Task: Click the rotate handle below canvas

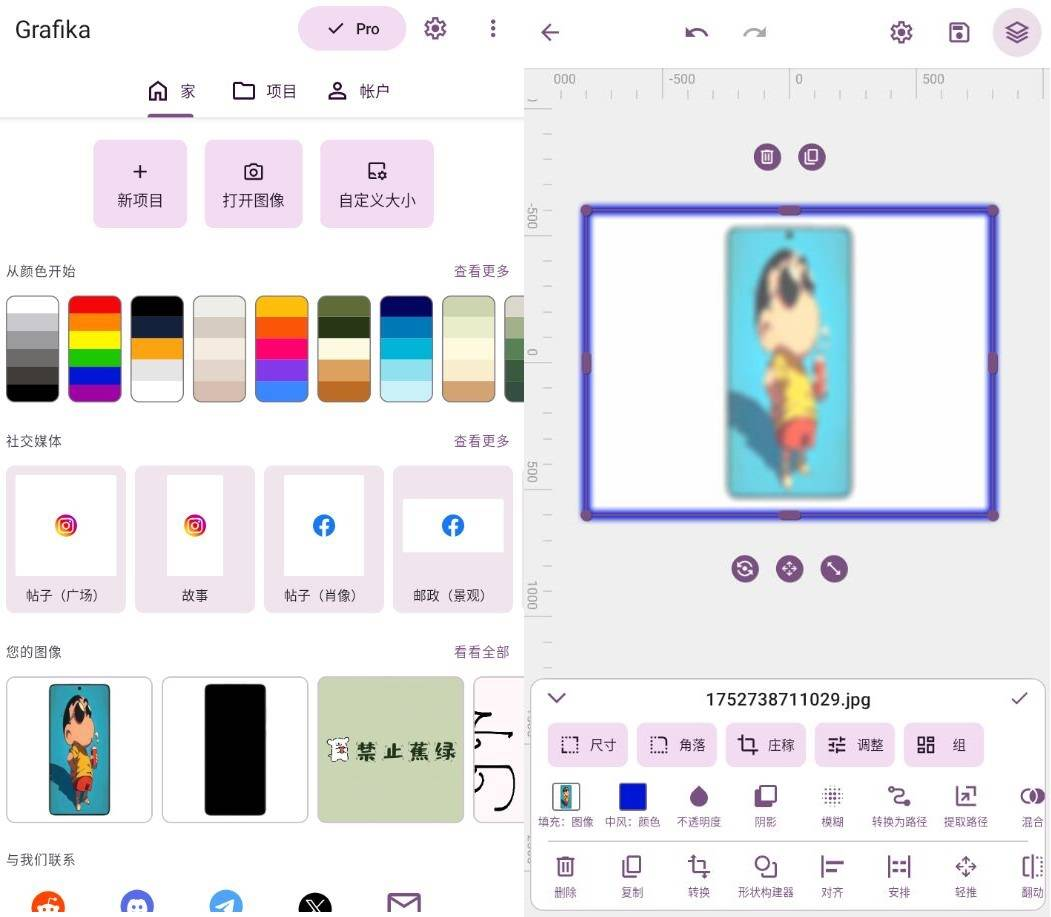Action: [745, 569]
